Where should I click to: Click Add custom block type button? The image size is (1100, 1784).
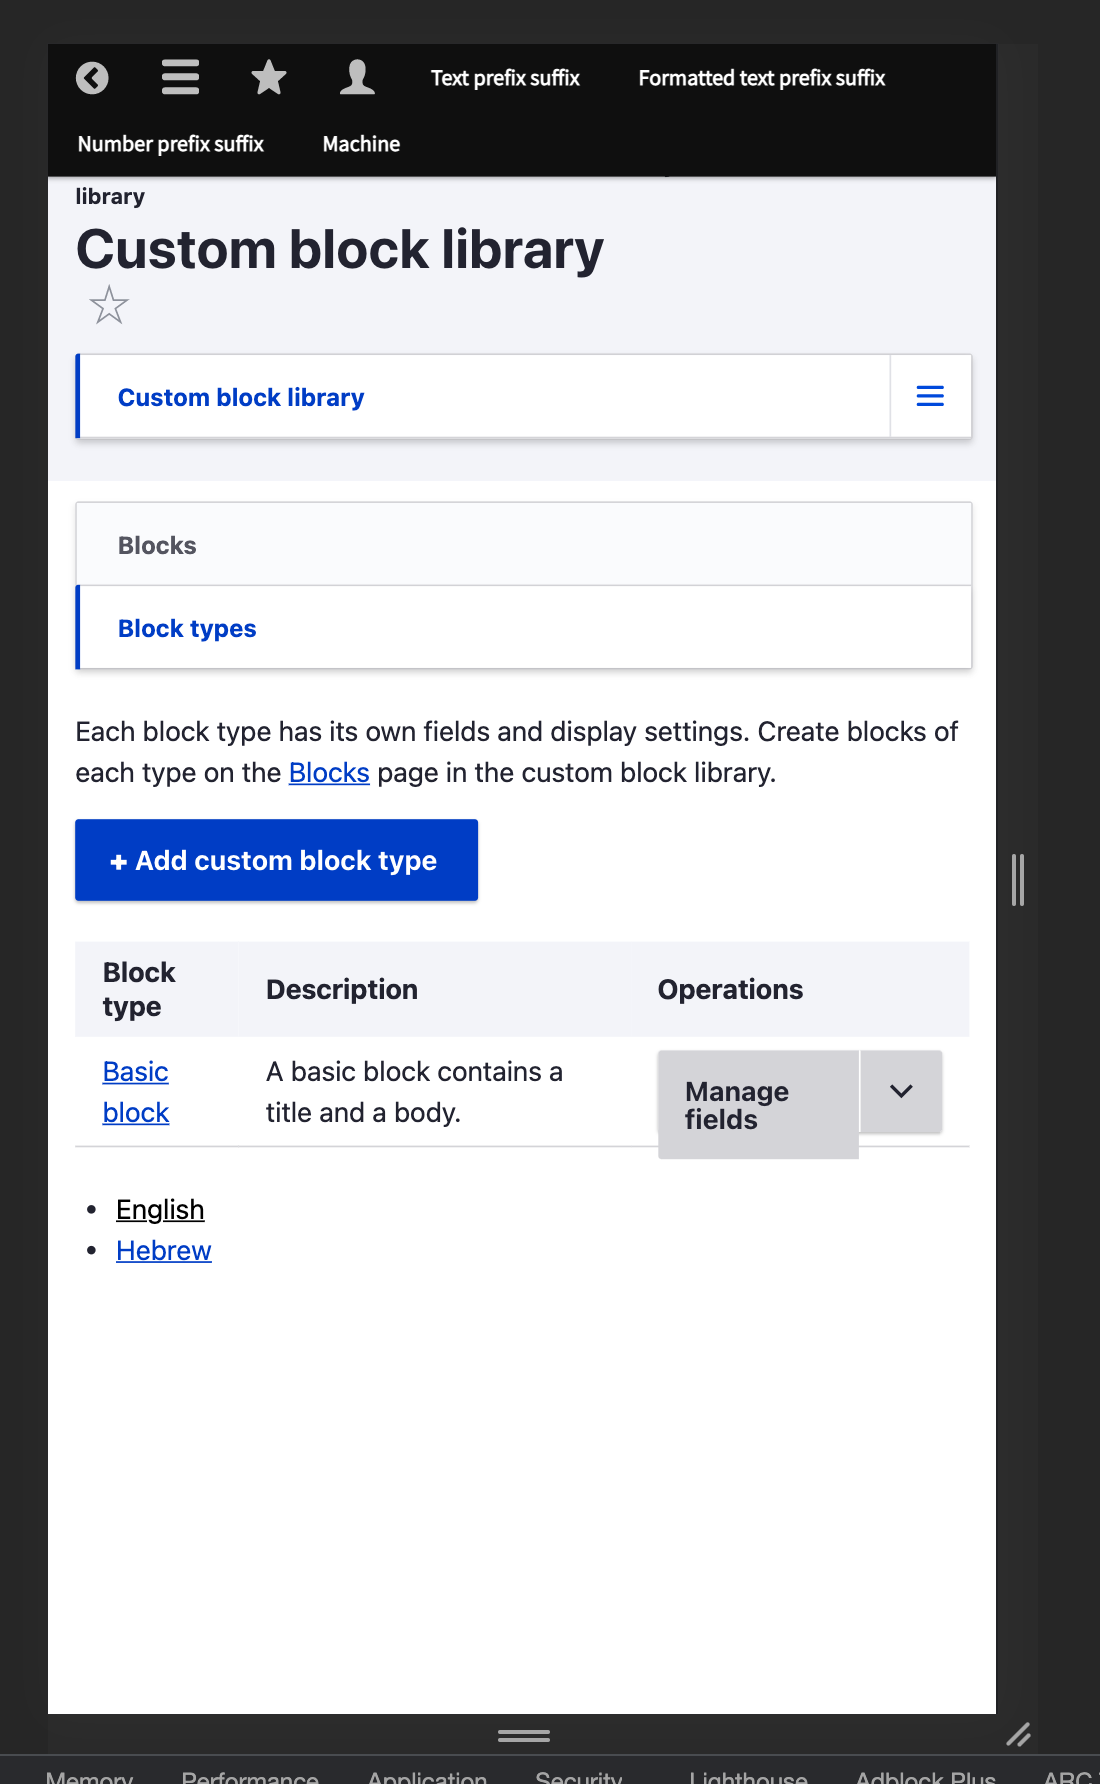click(276, 860)
